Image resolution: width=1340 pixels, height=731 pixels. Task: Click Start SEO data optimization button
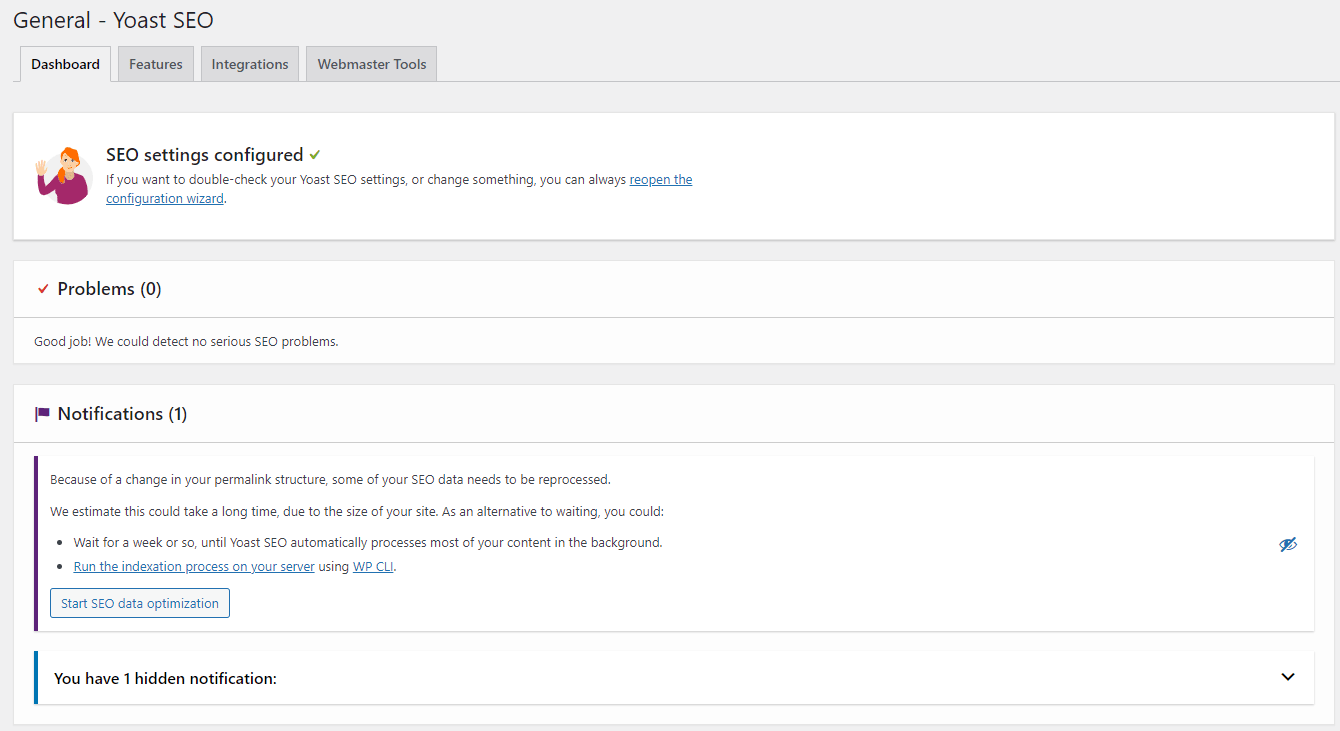click(x=140, y=603)
